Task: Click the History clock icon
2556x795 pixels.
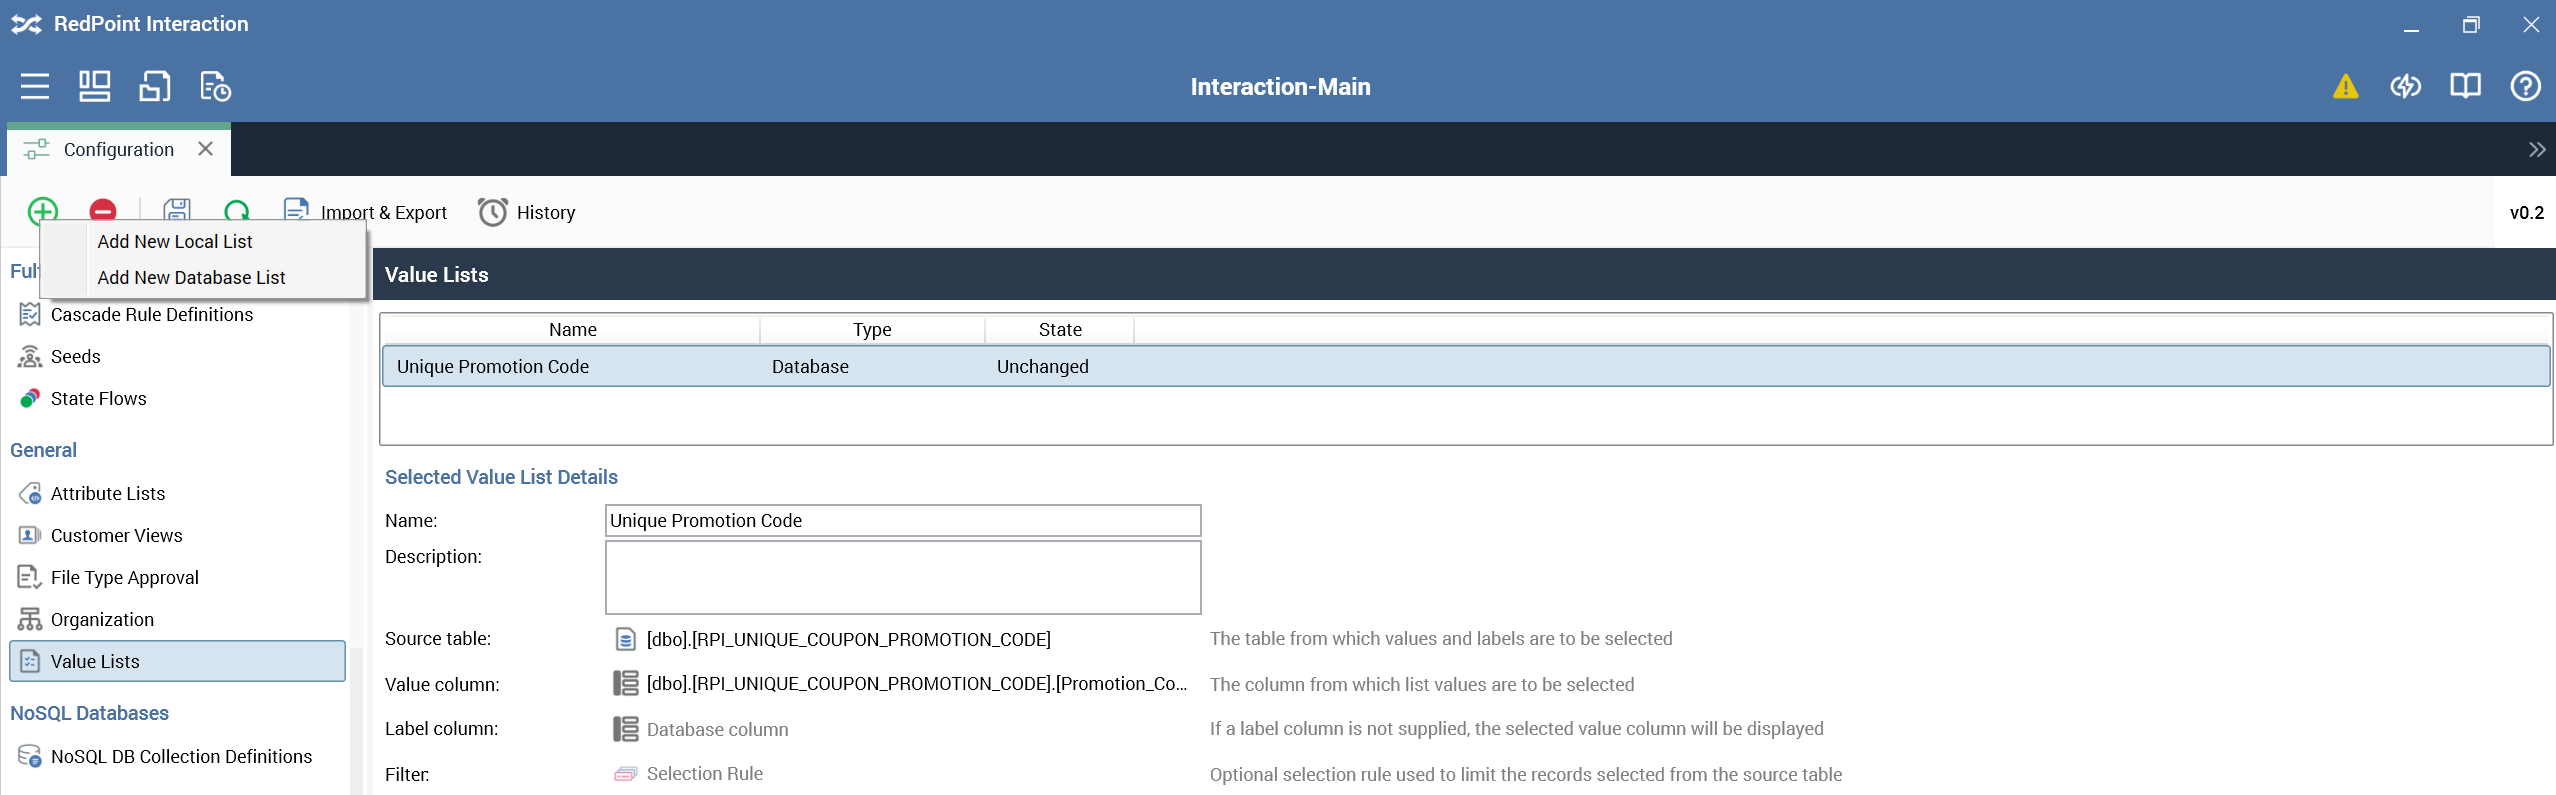Action: pos(492,212)
